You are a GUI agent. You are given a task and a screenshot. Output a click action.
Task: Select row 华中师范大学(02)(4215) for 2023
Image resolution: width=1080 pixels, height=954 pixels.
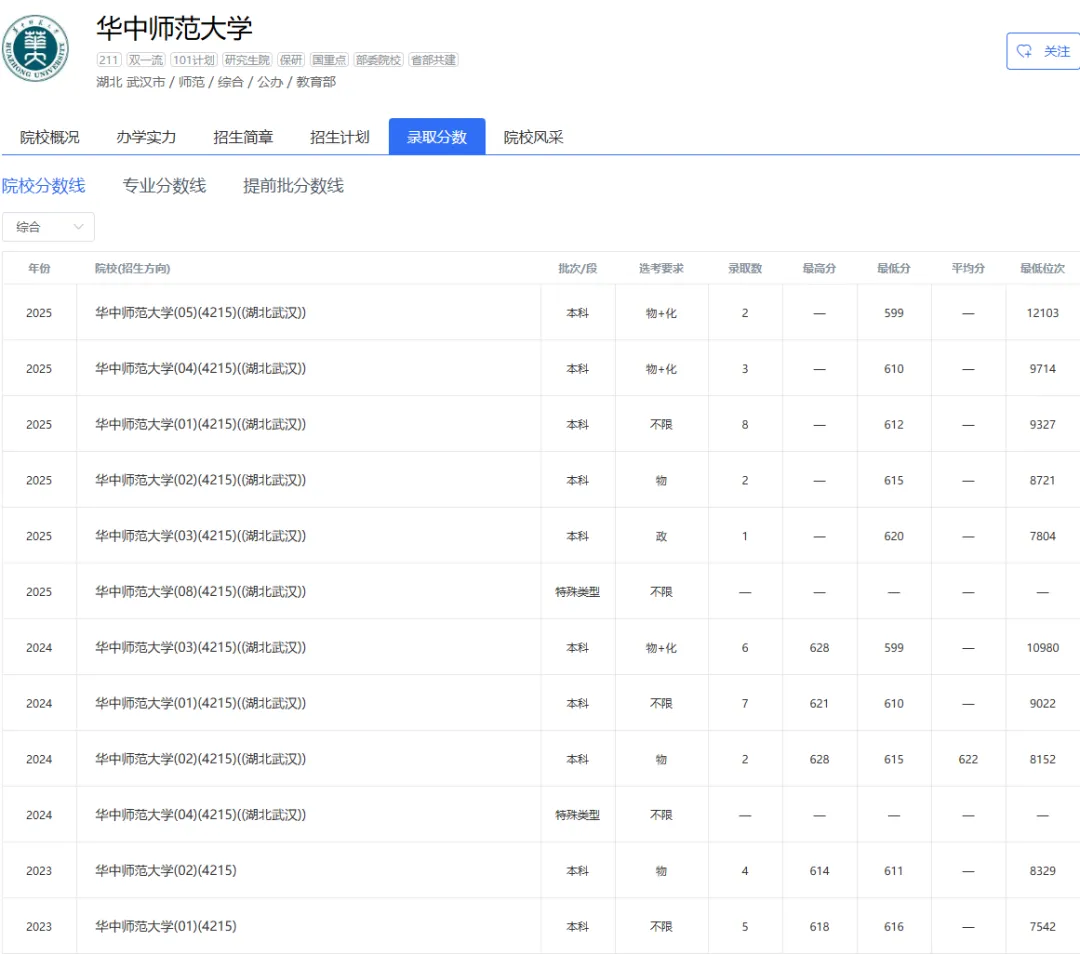point(541,871)
